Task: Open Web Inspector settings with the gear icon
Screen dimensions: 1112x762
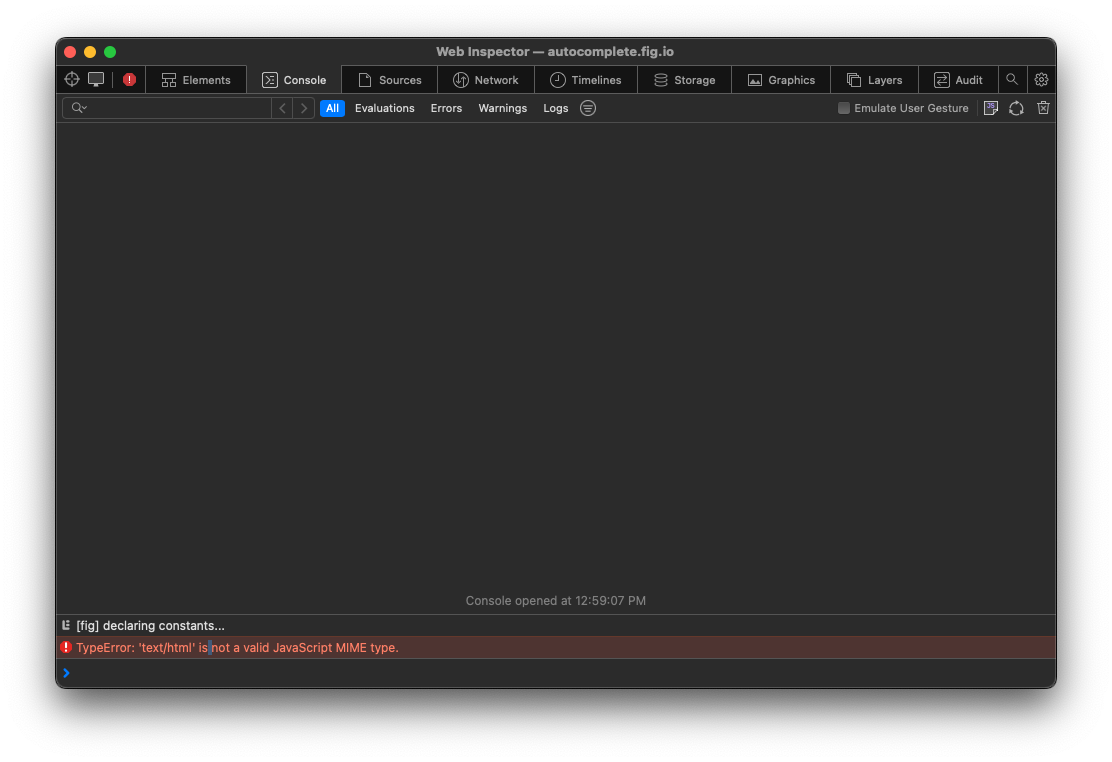Action: pyautogui.click(x=1041, y=79)
